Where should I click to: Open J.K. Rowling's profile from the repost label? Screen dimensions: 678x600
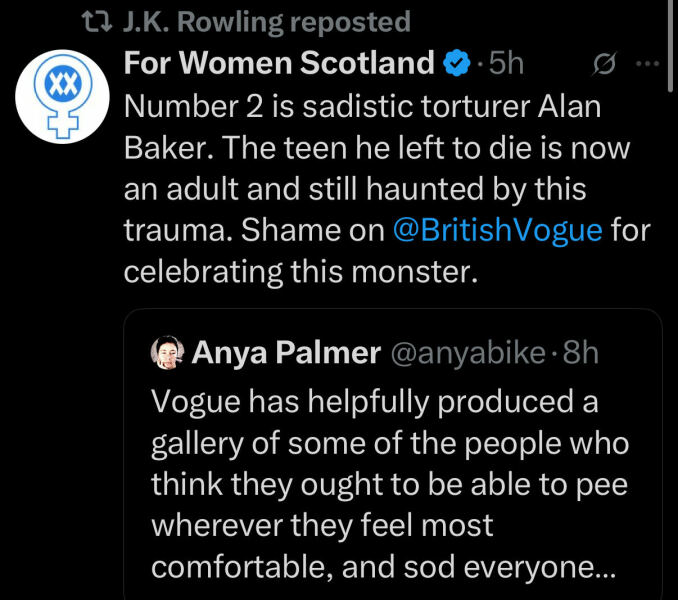[x=265, y=22]
